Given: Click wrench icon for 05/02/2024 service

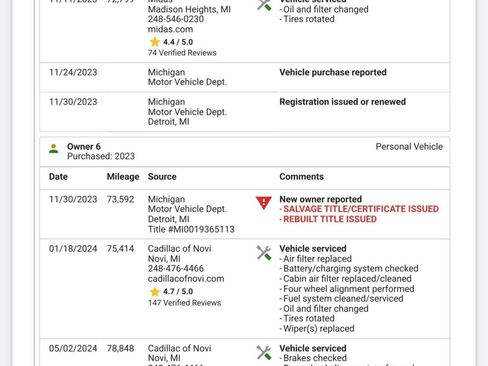Looking at the screenshot, I should point(264,352).
